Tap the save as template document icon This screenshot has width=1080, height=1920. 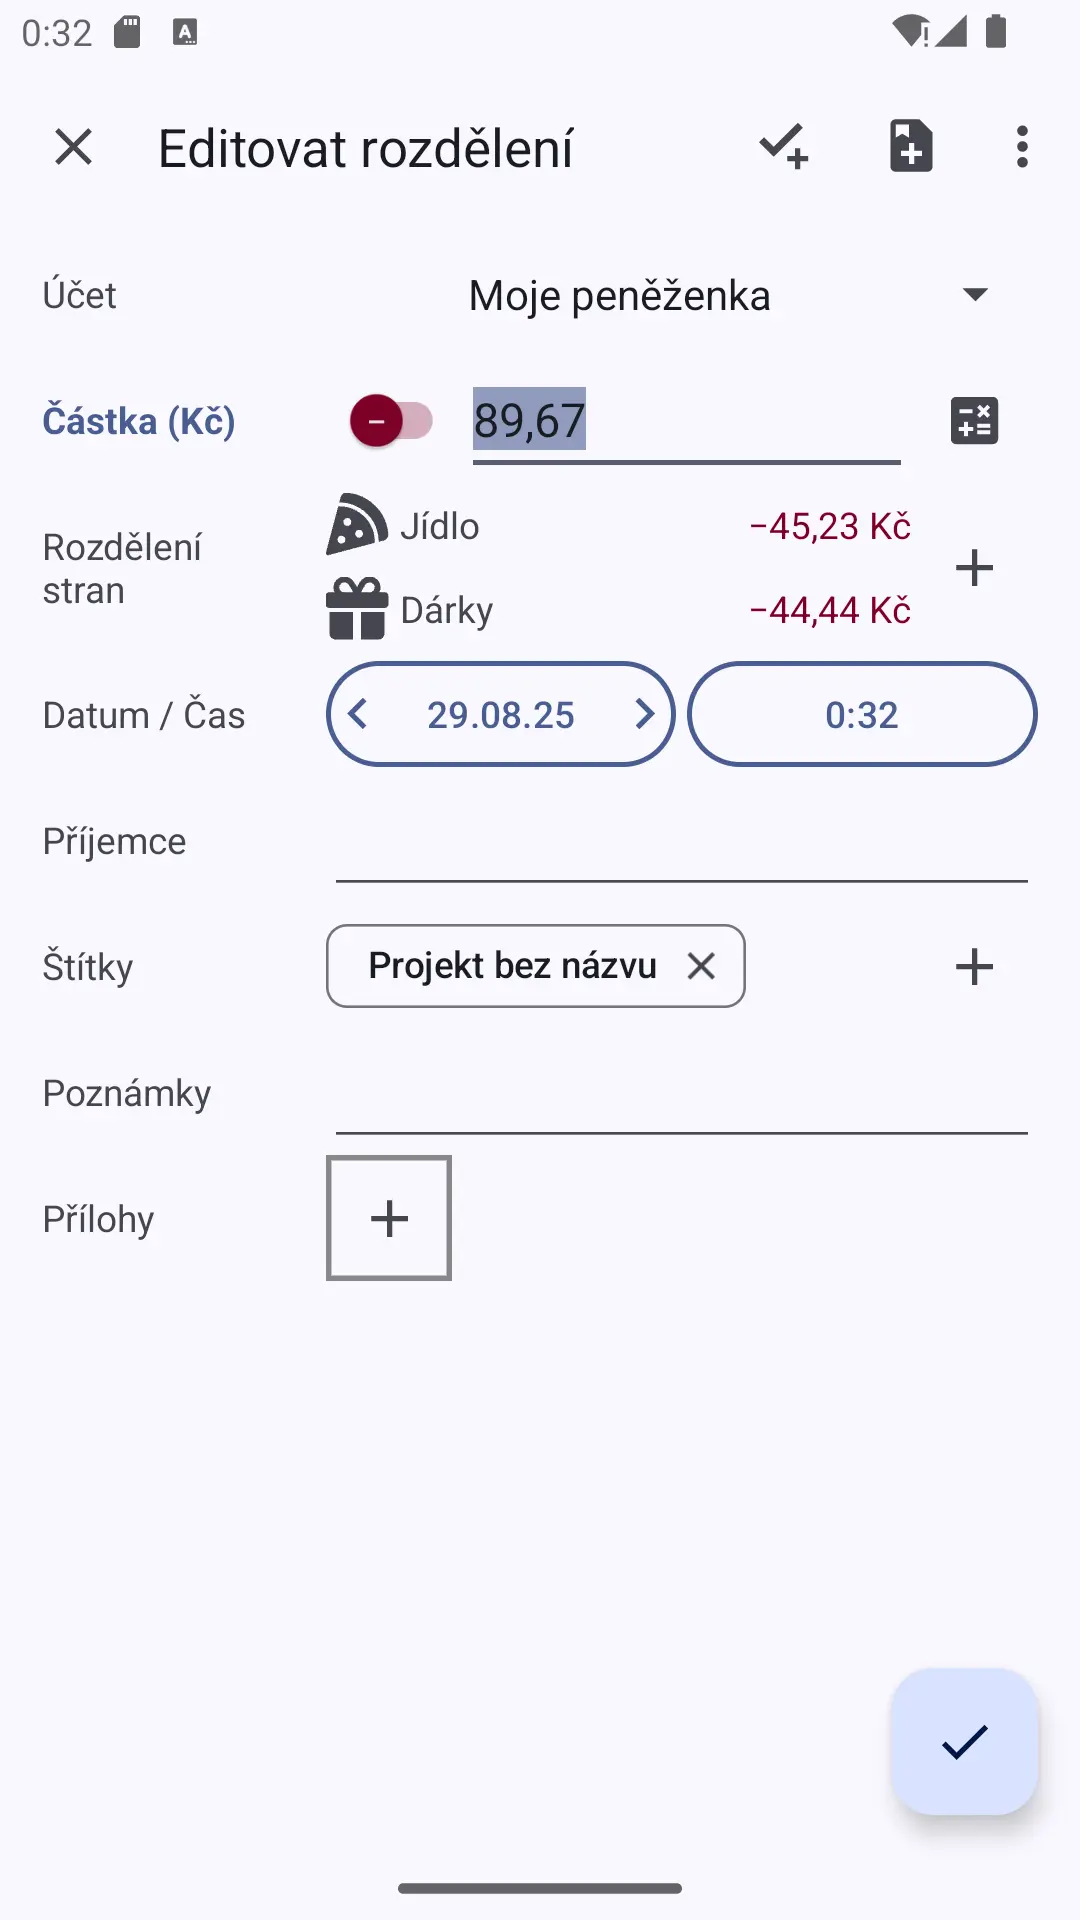(x=911, y=147)
